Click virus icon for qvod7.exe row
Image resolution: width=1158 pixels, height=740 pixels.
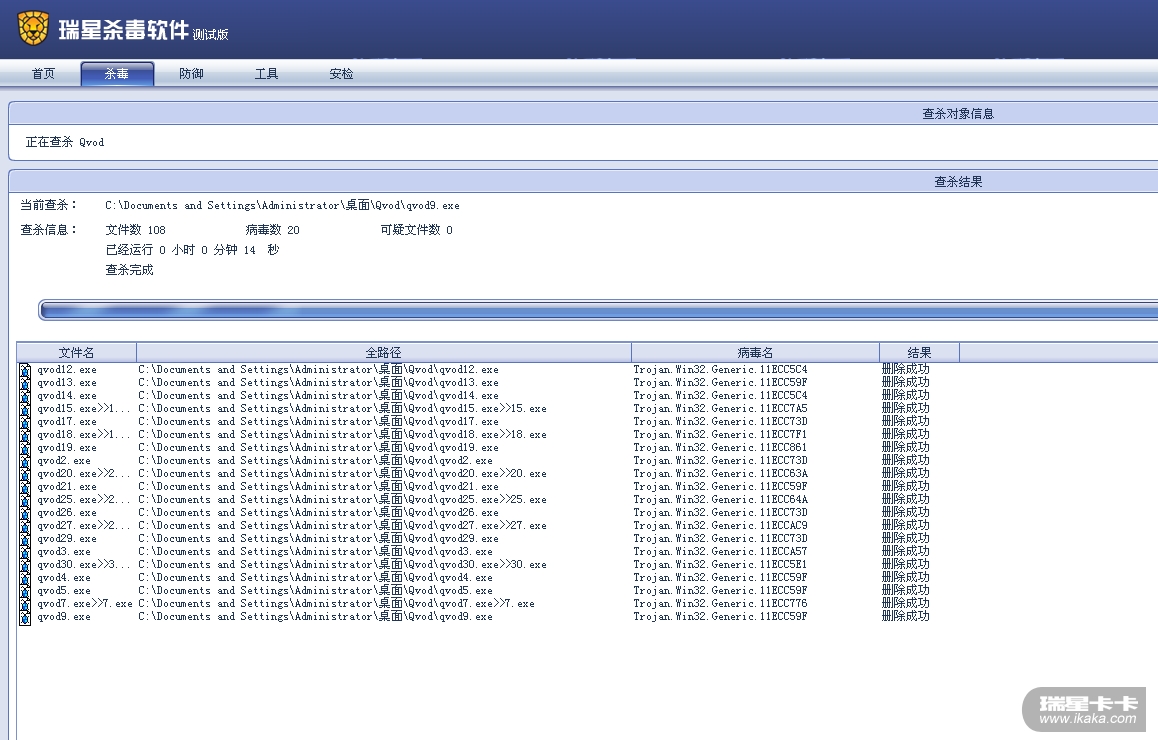(x=25, y=604)
